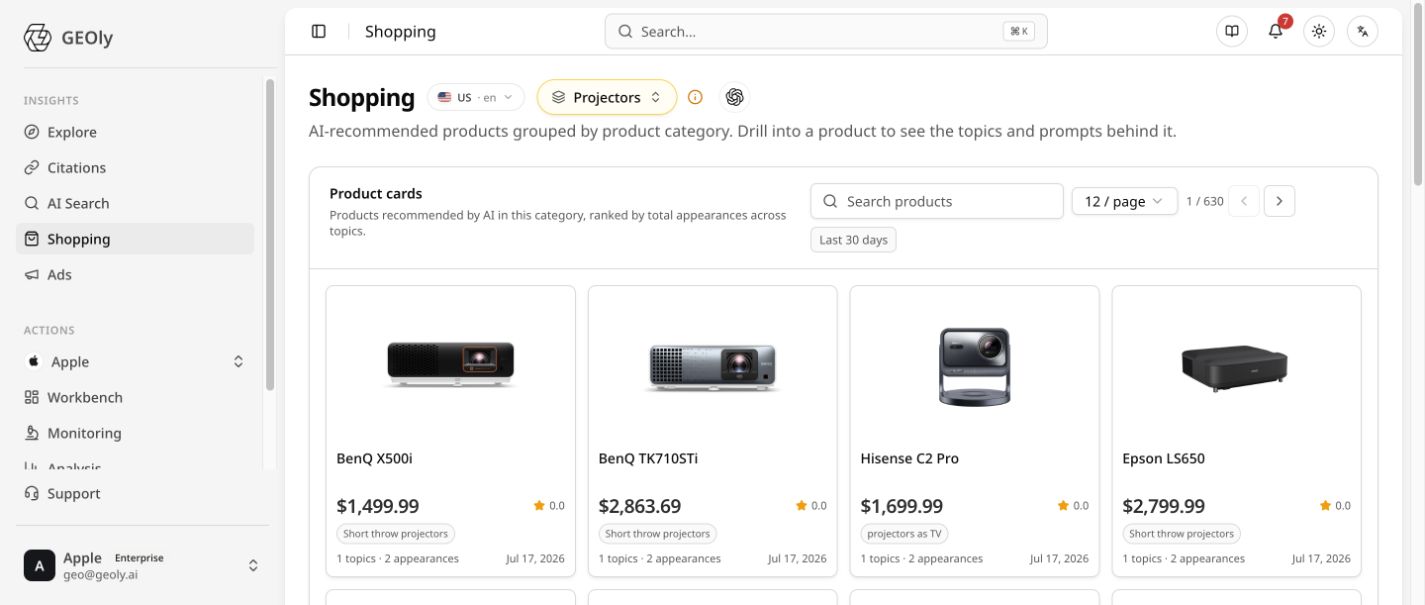1425x605 pixels.
Task: Focus the top Search bar
Action: [x=826, y=31]
